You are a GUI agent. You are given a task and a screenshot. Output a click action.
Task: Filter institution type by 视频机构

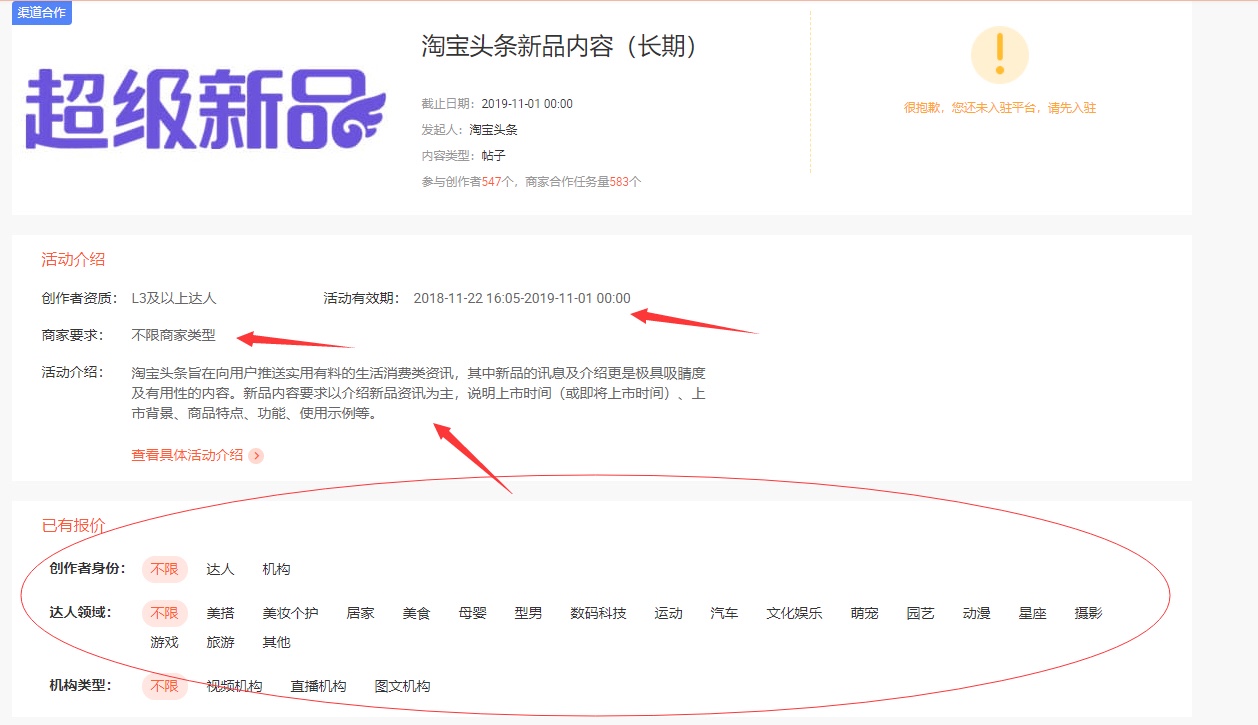(x=234, y=686)
